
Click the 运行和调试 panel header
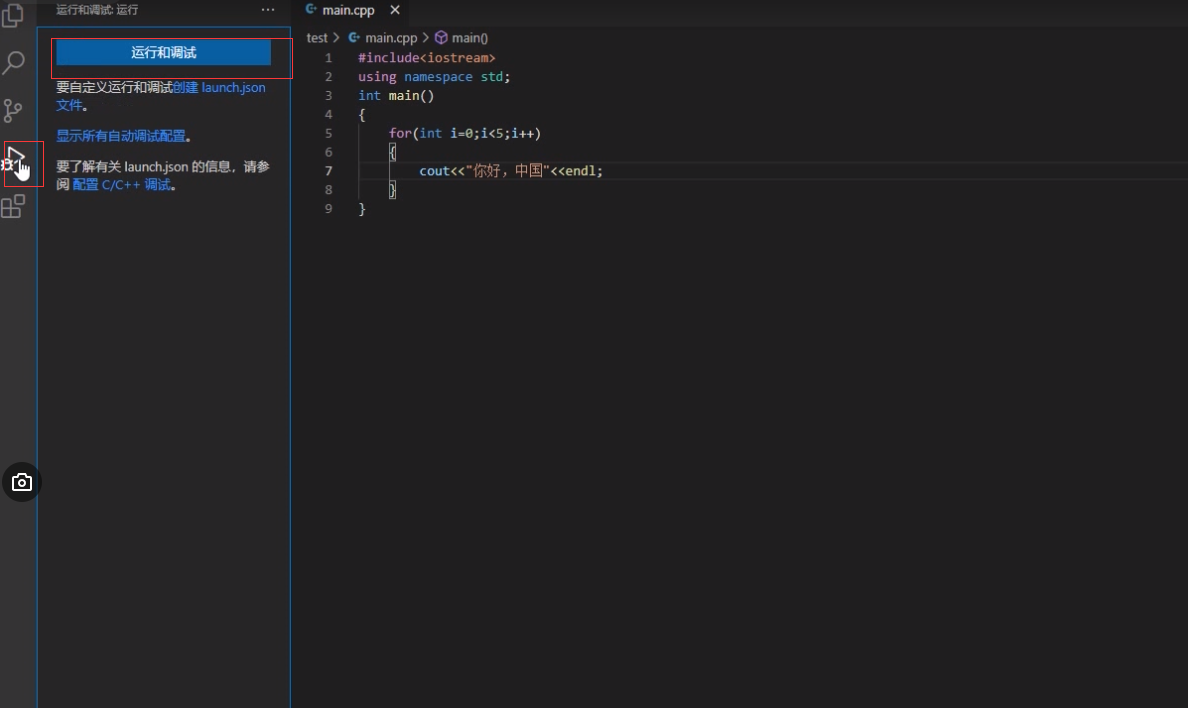[164, 52]
